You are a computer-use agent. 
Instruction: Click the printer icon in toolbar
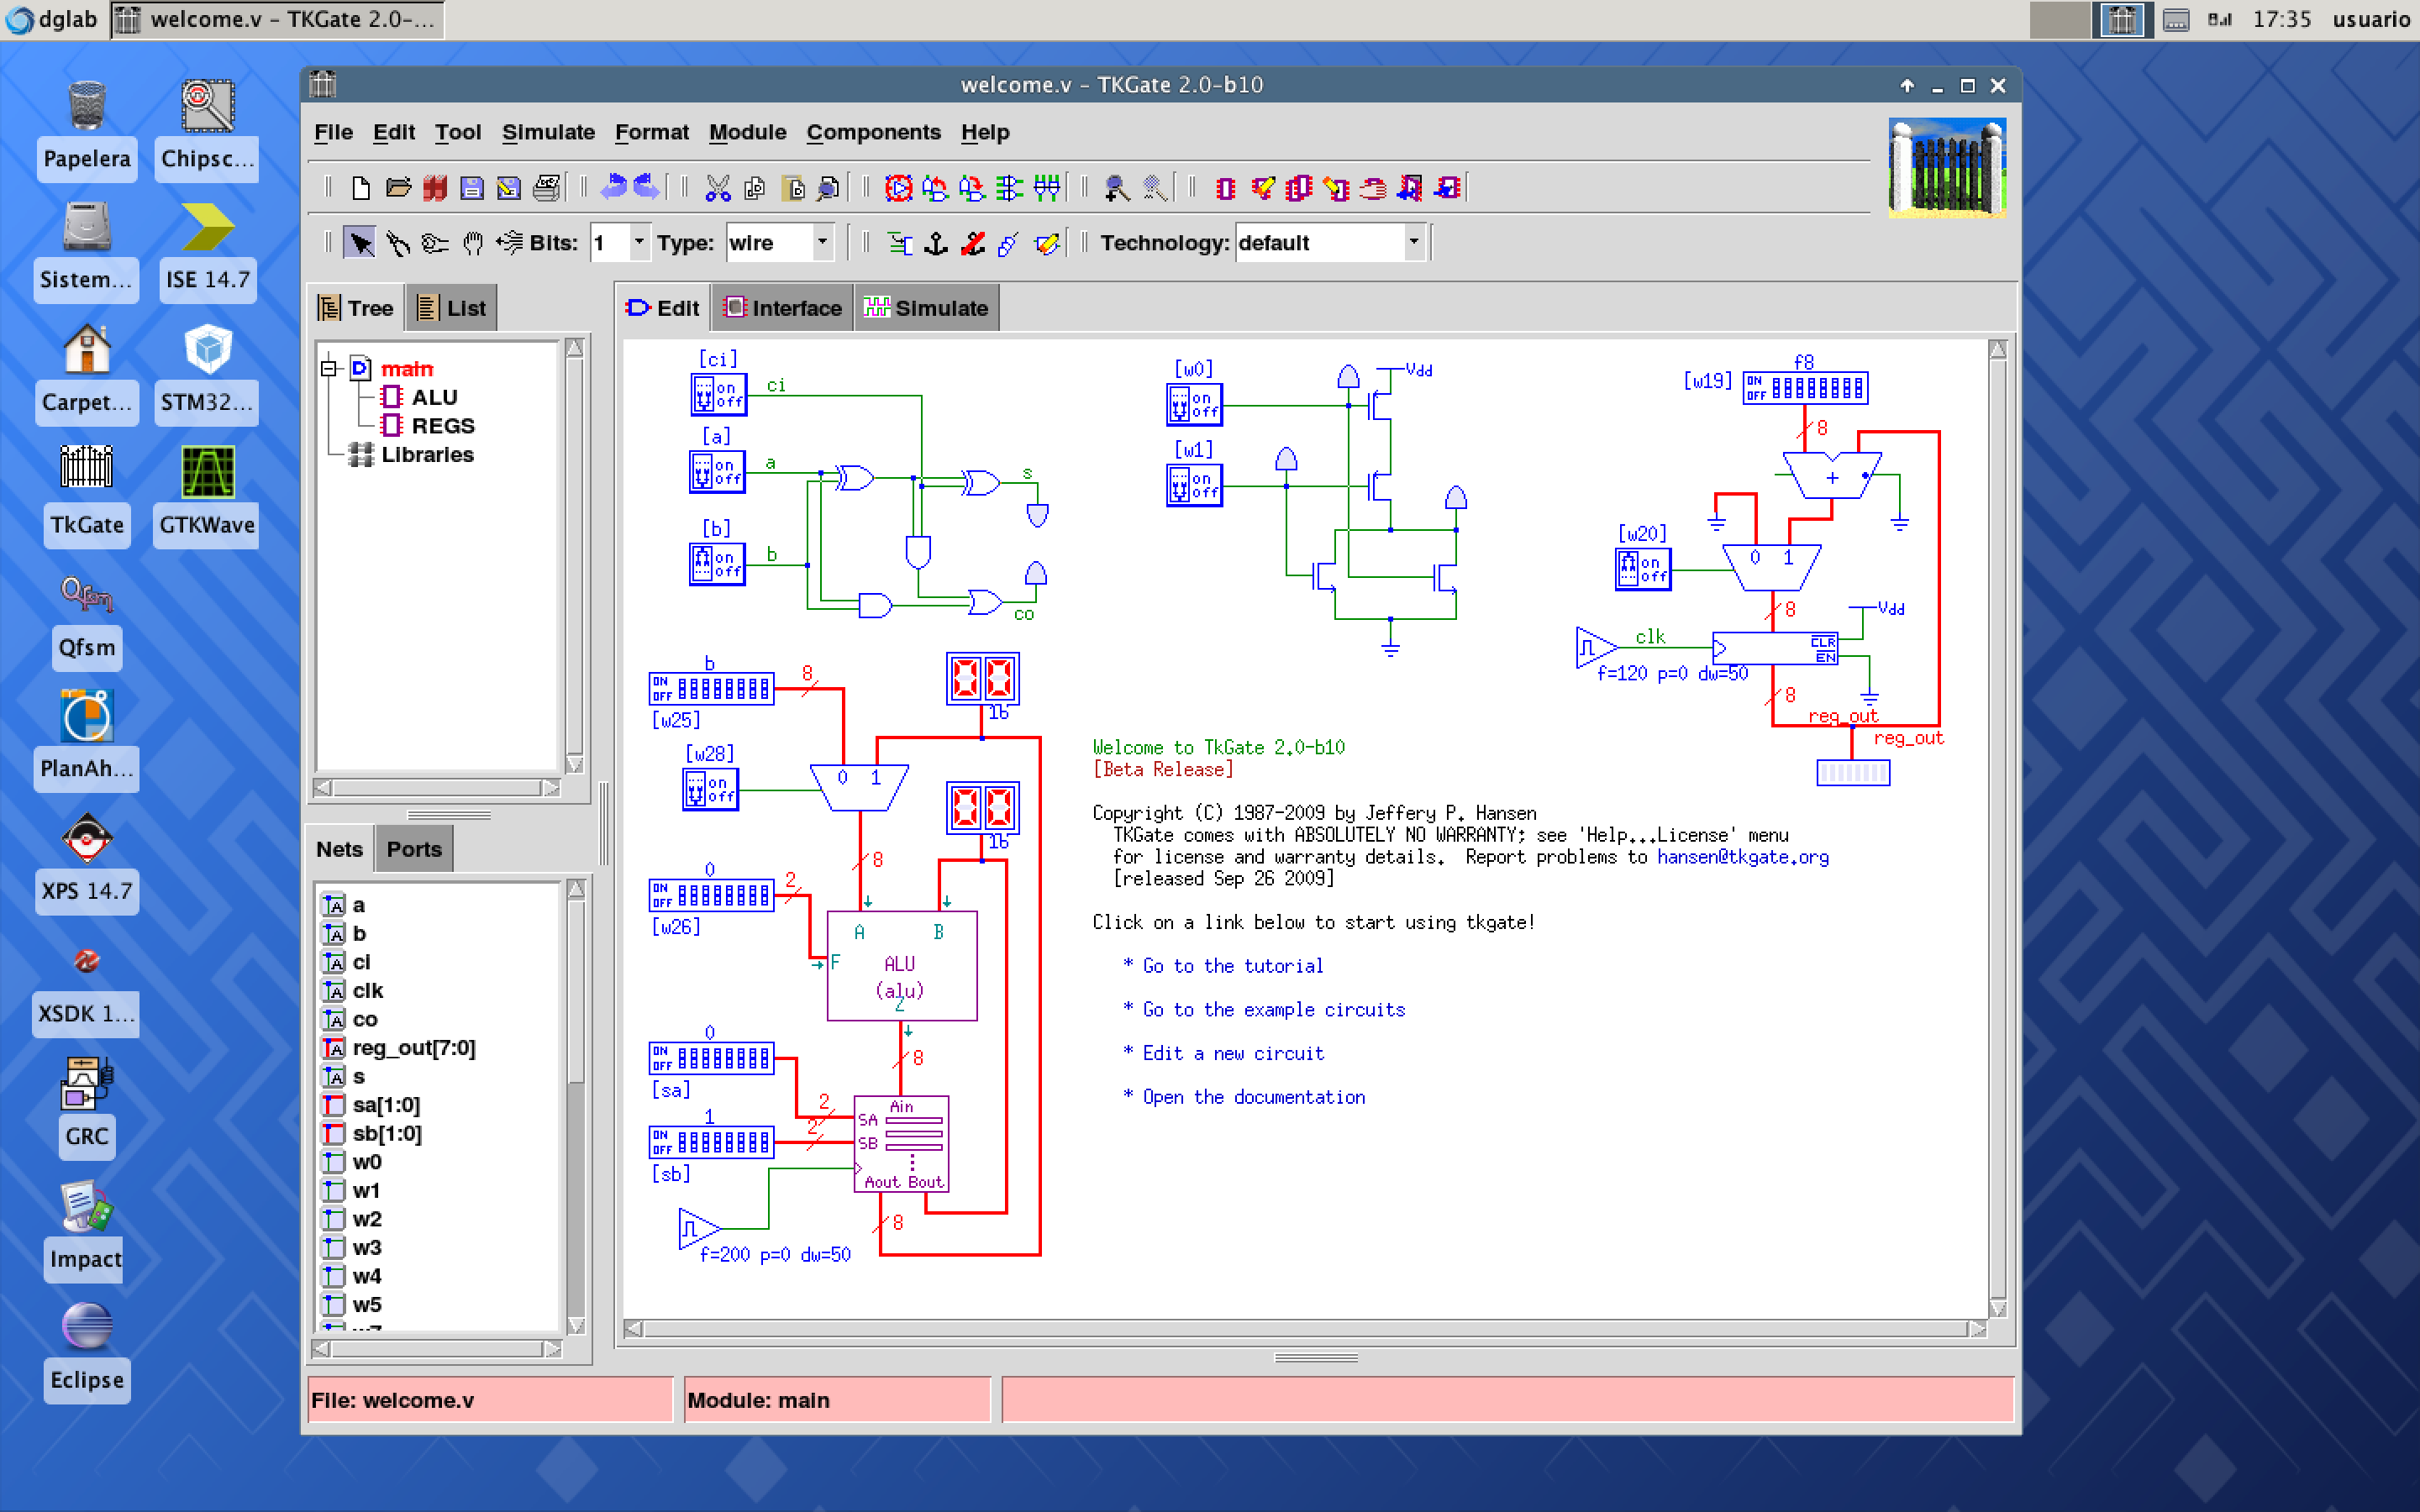pos(546,188)
